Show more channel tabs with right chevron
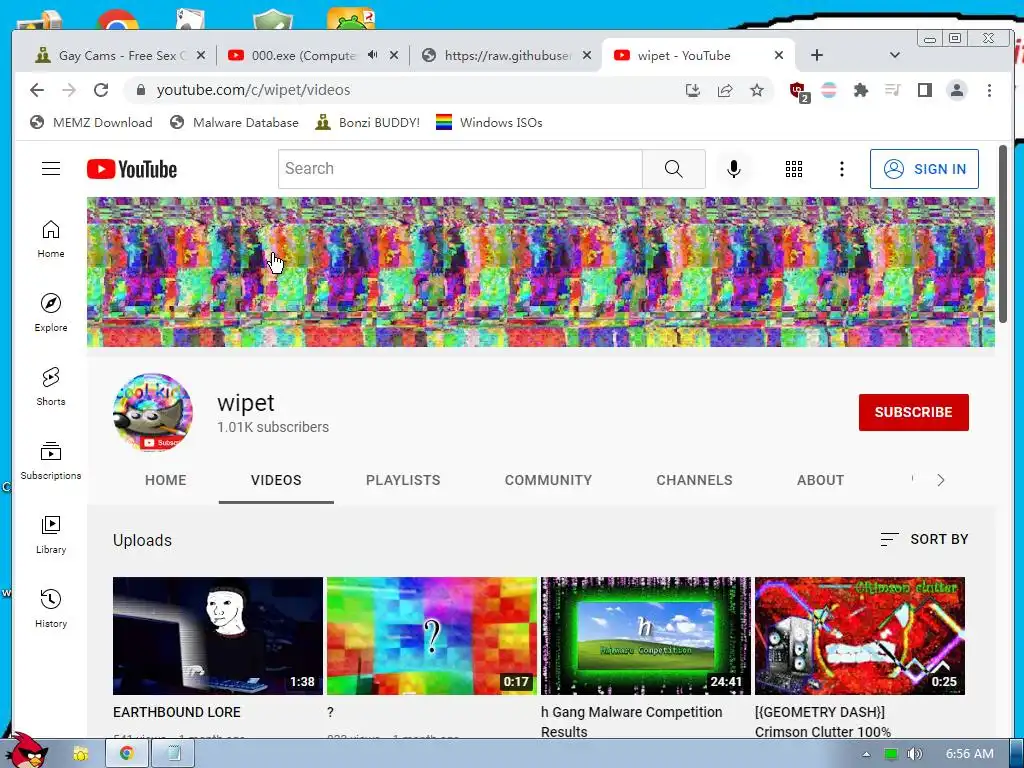This screenshot has width=1024, height=768. [x=940, y=481]
